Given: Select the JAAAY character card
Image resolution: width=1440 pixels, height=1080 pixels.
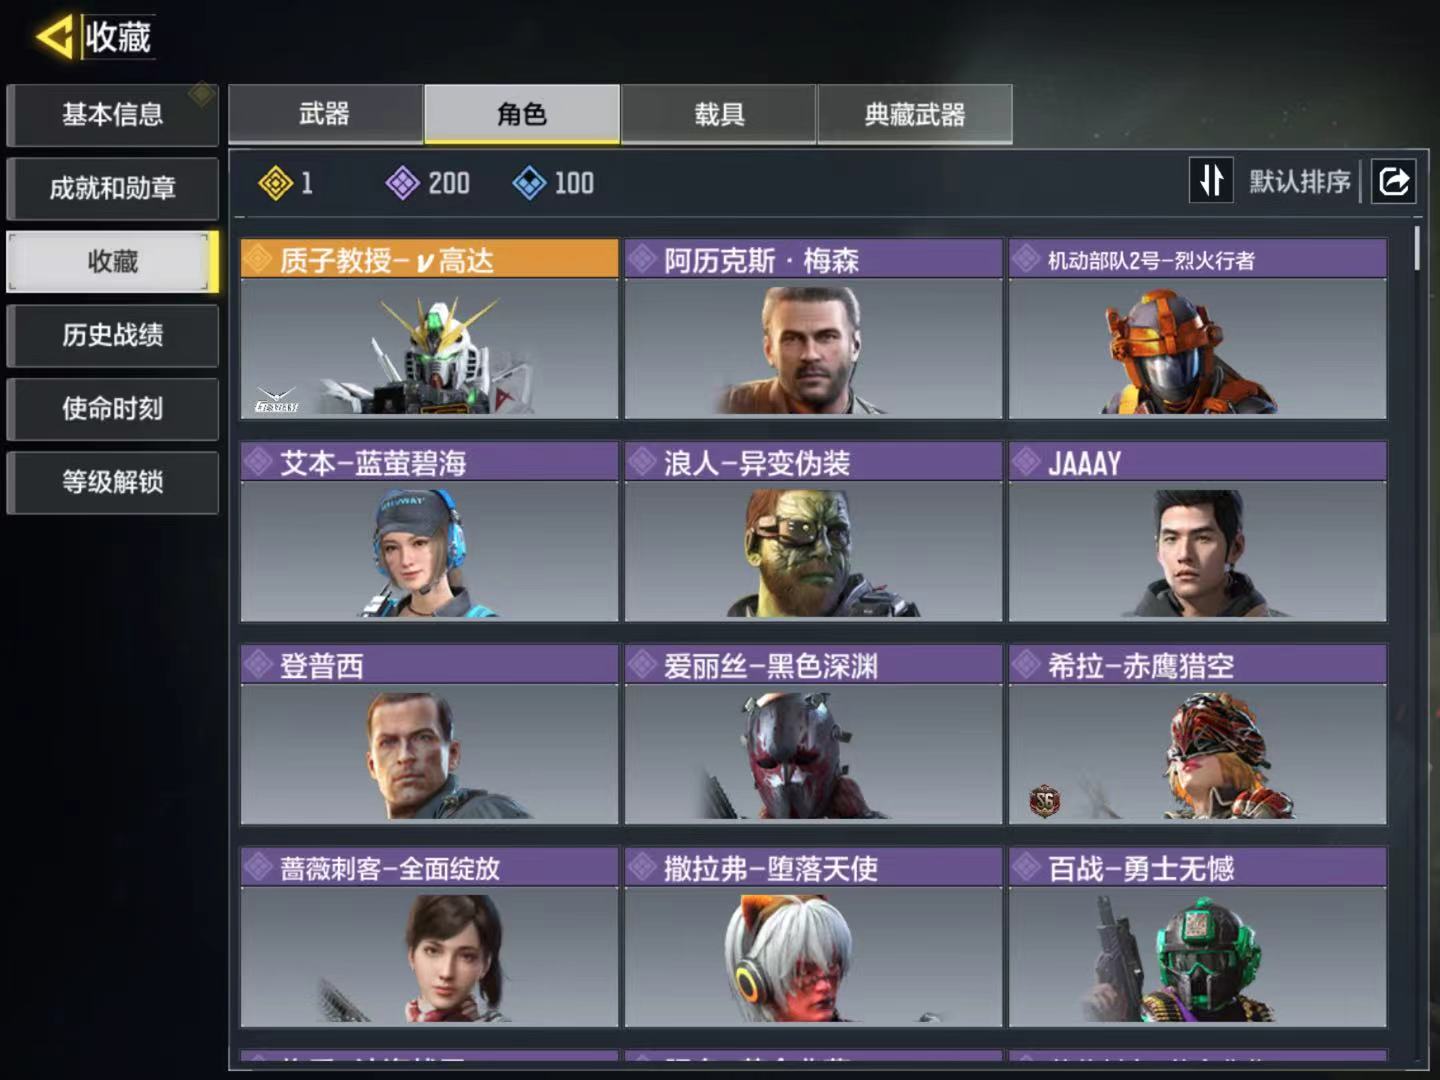Looking at the screenshot, I should [x=1197, y=531].
